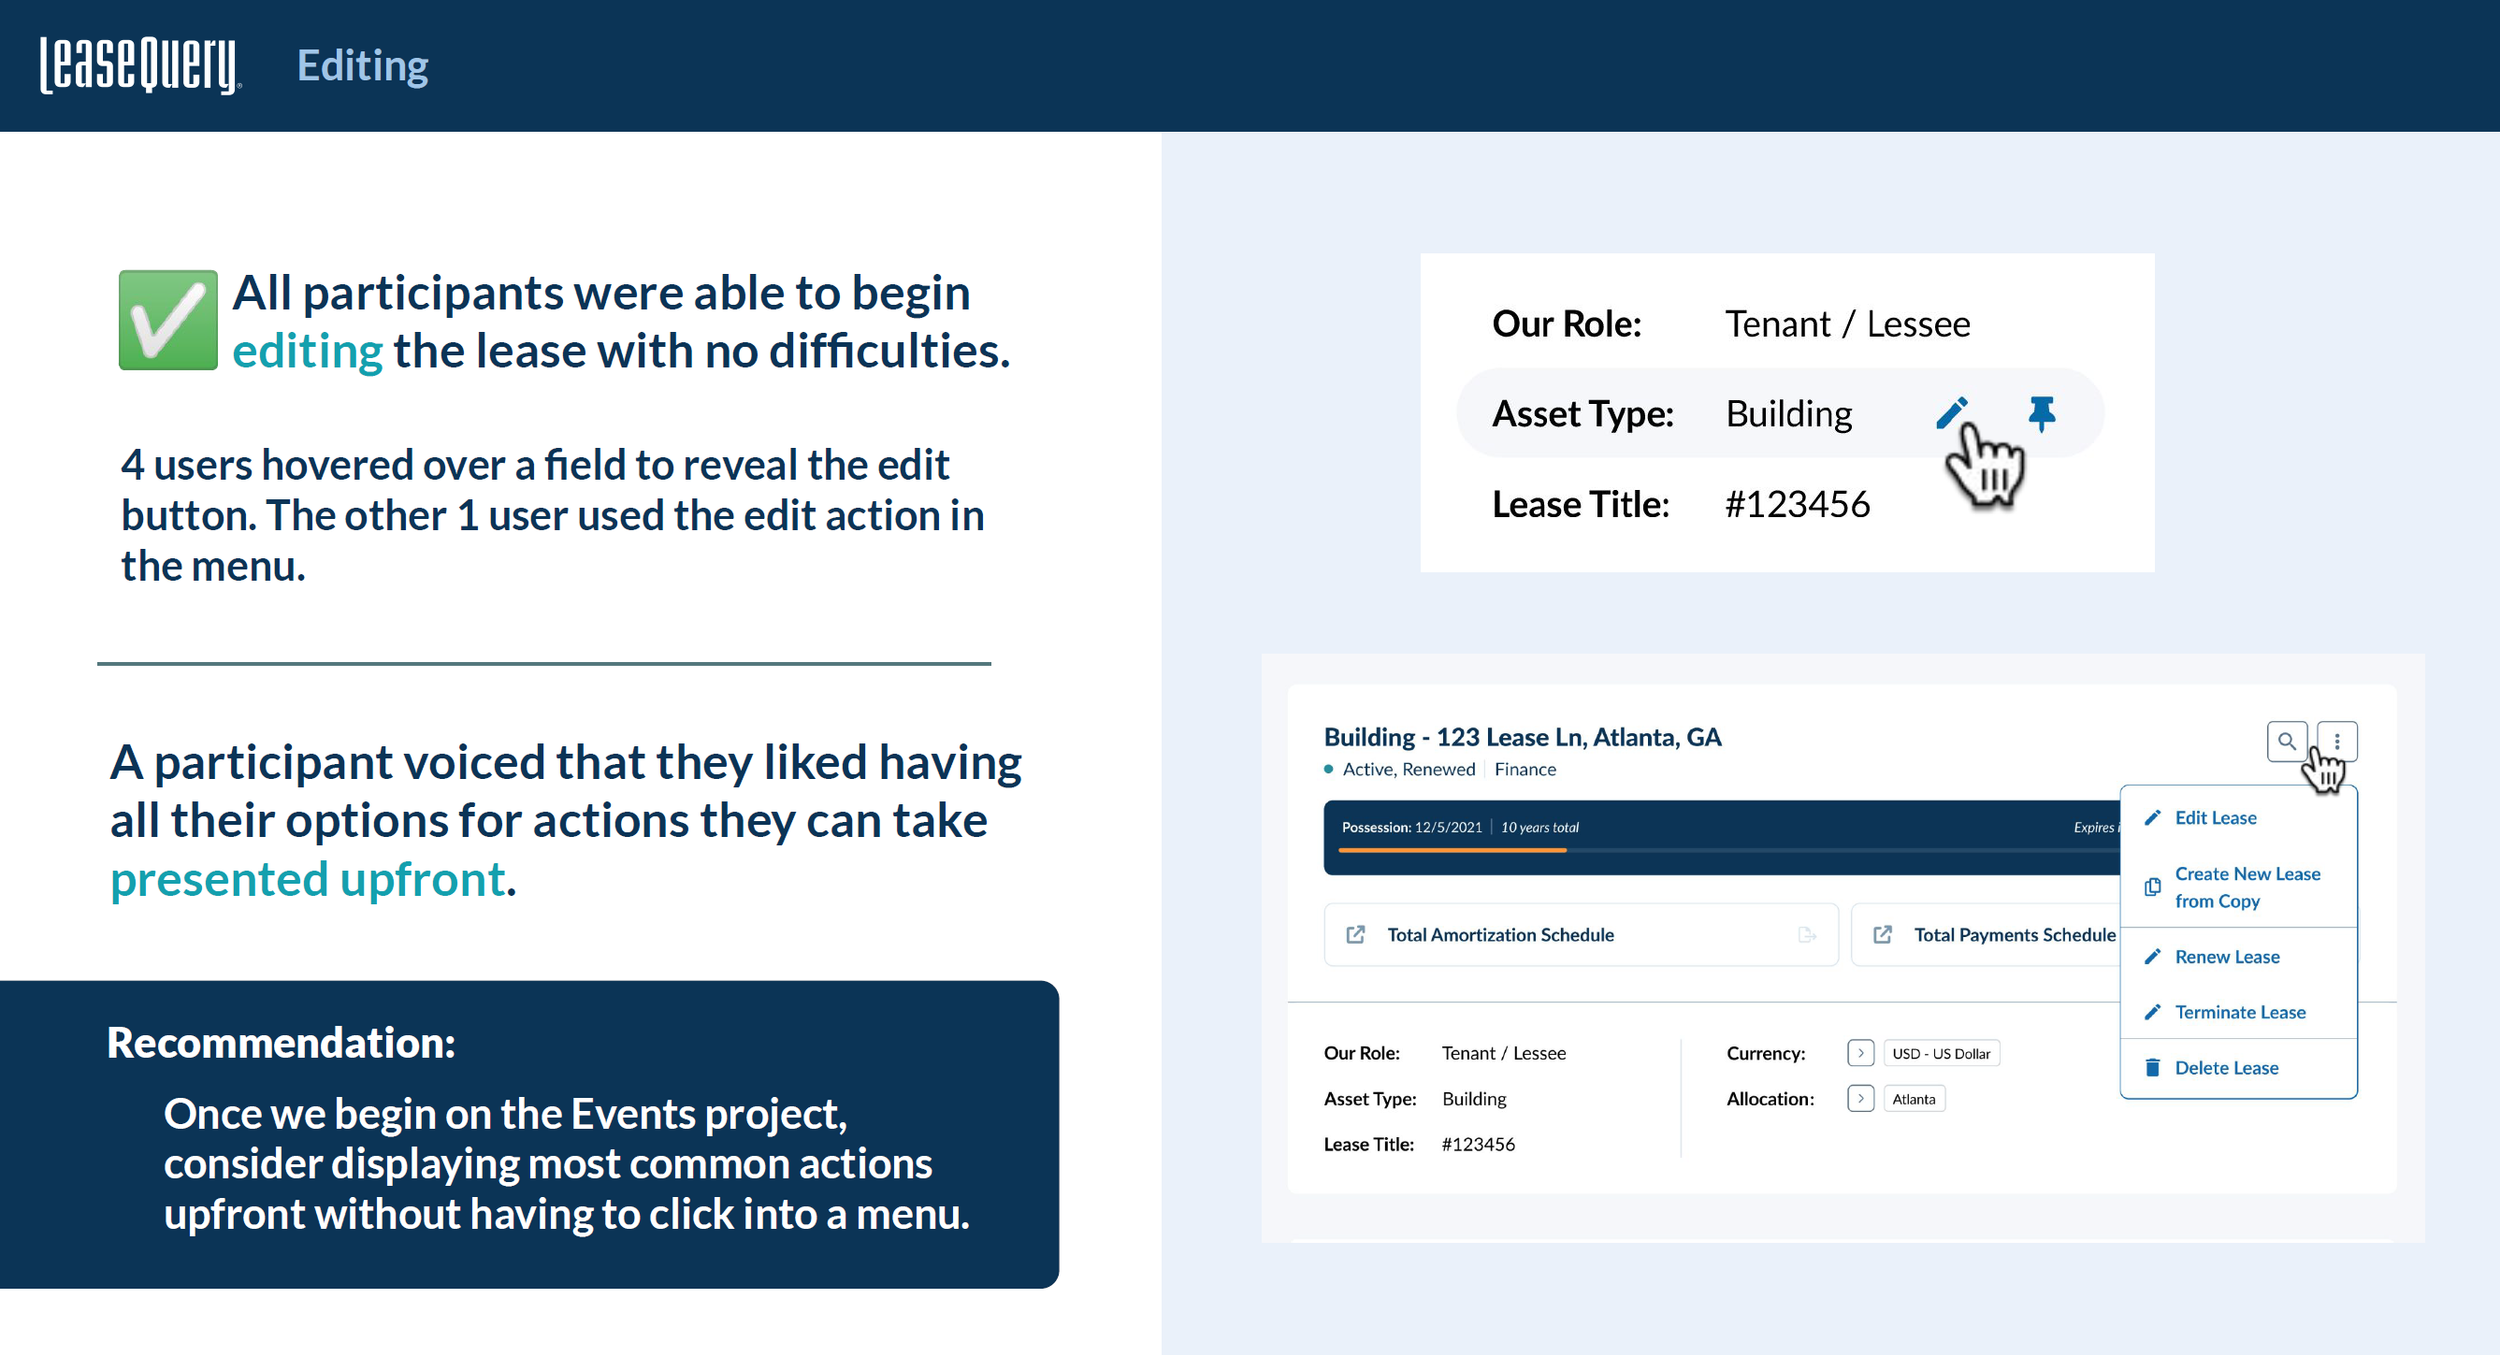2500x1355 pixels.
Task: Click export icon in Total Amortization Schedule card
Action: tap(1806, 934)
